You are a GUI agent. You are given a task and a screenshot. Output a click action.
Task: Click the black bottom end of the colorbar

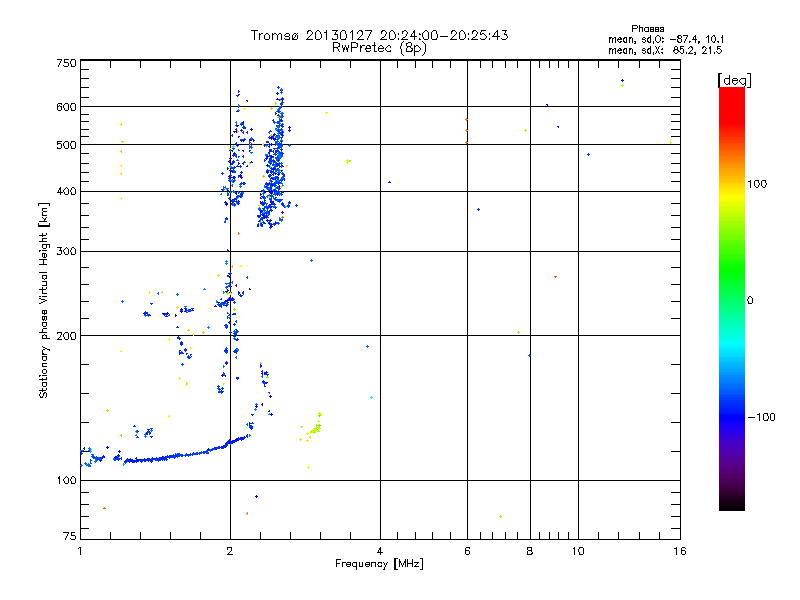[x=732, y=503]
